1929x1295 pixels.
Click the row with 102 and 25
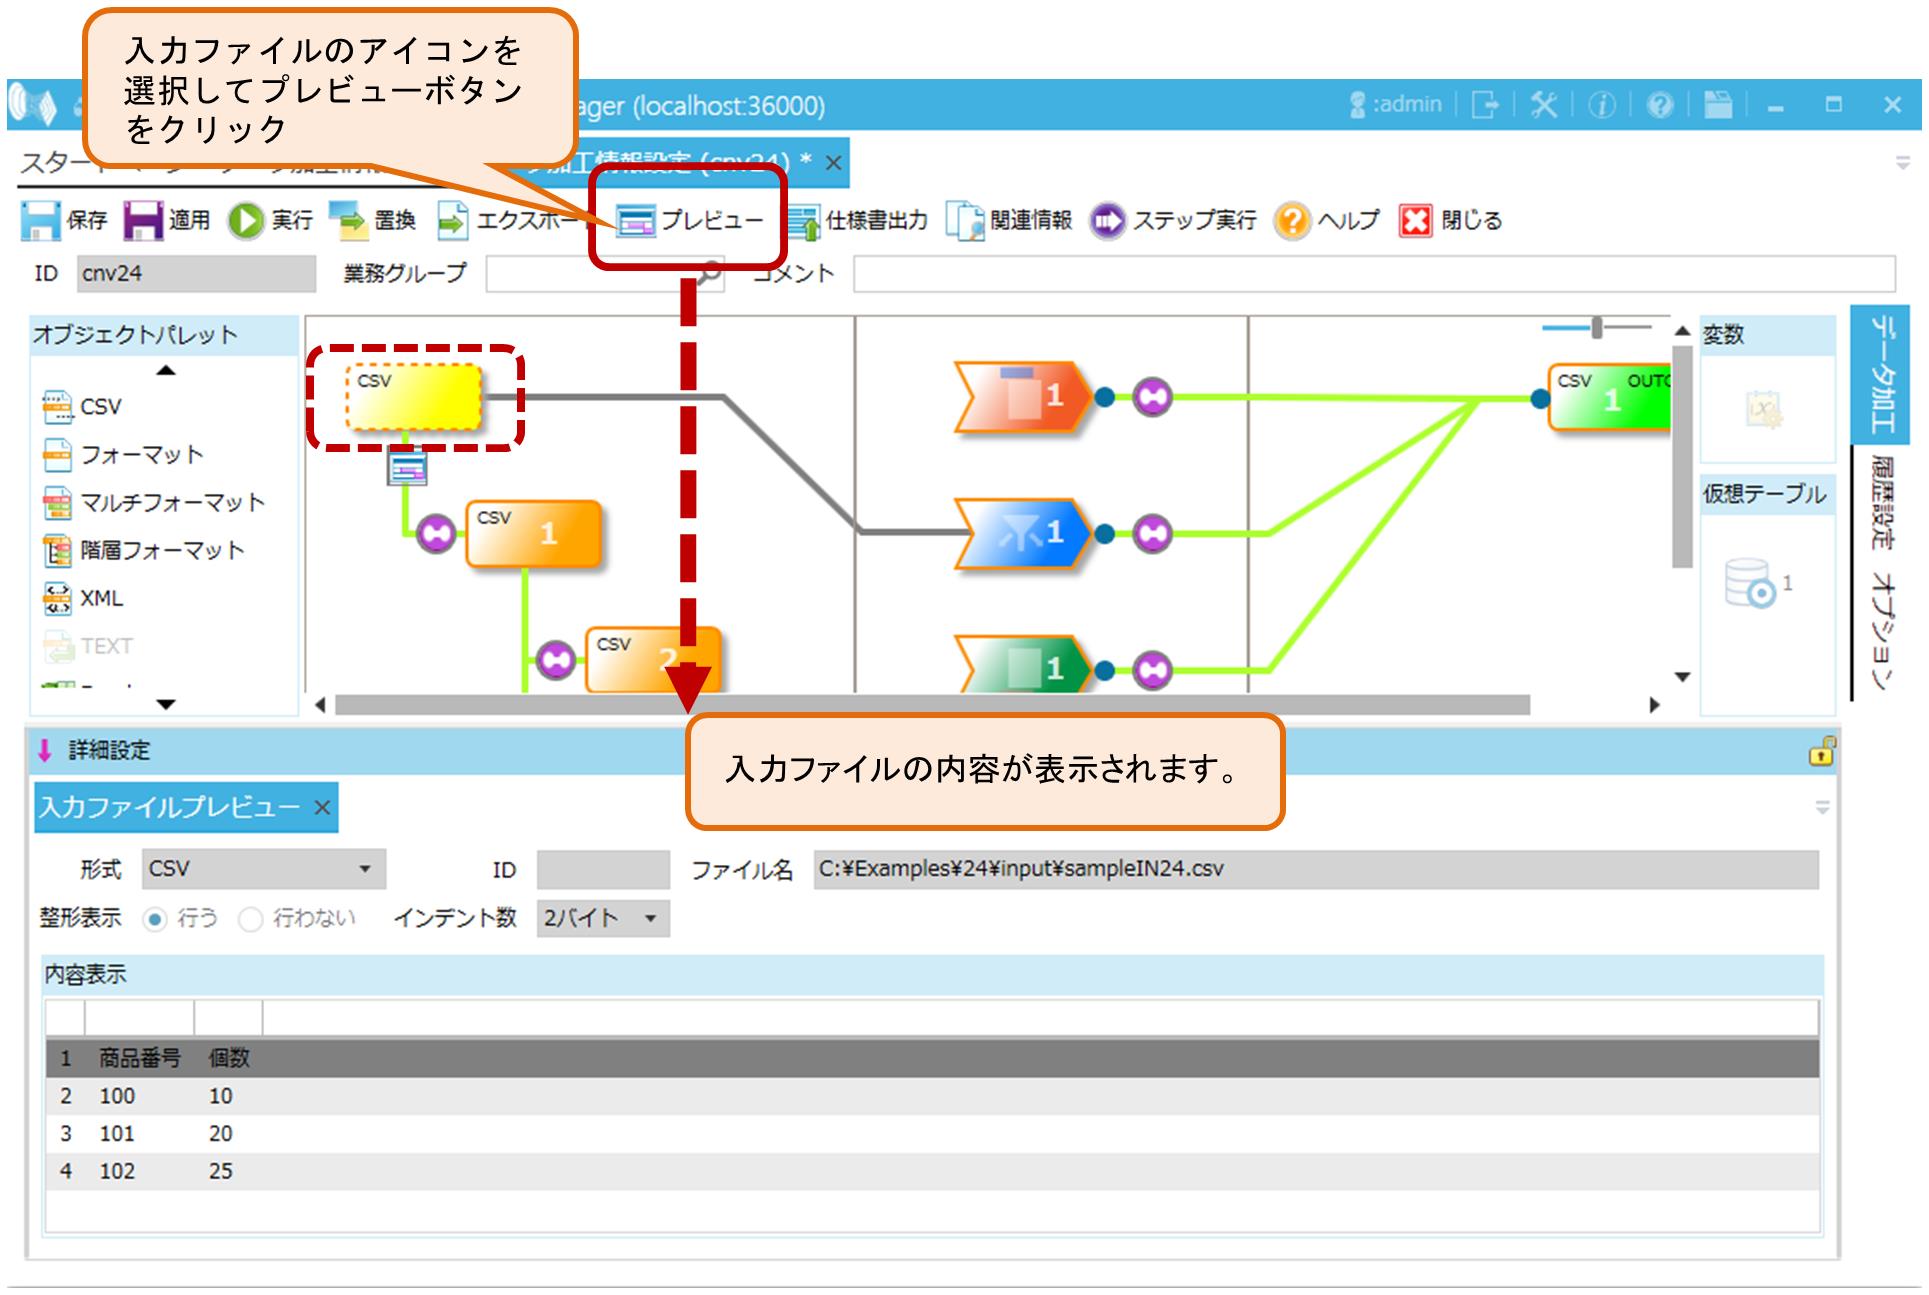click(x=932, y=1171)
